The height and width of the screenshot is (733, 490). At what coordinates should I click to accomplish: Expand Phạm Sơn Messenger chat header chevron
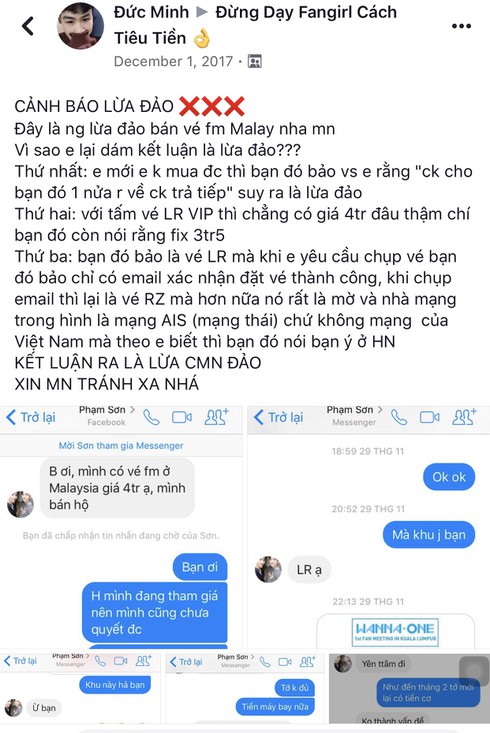(x=380, y=410)
